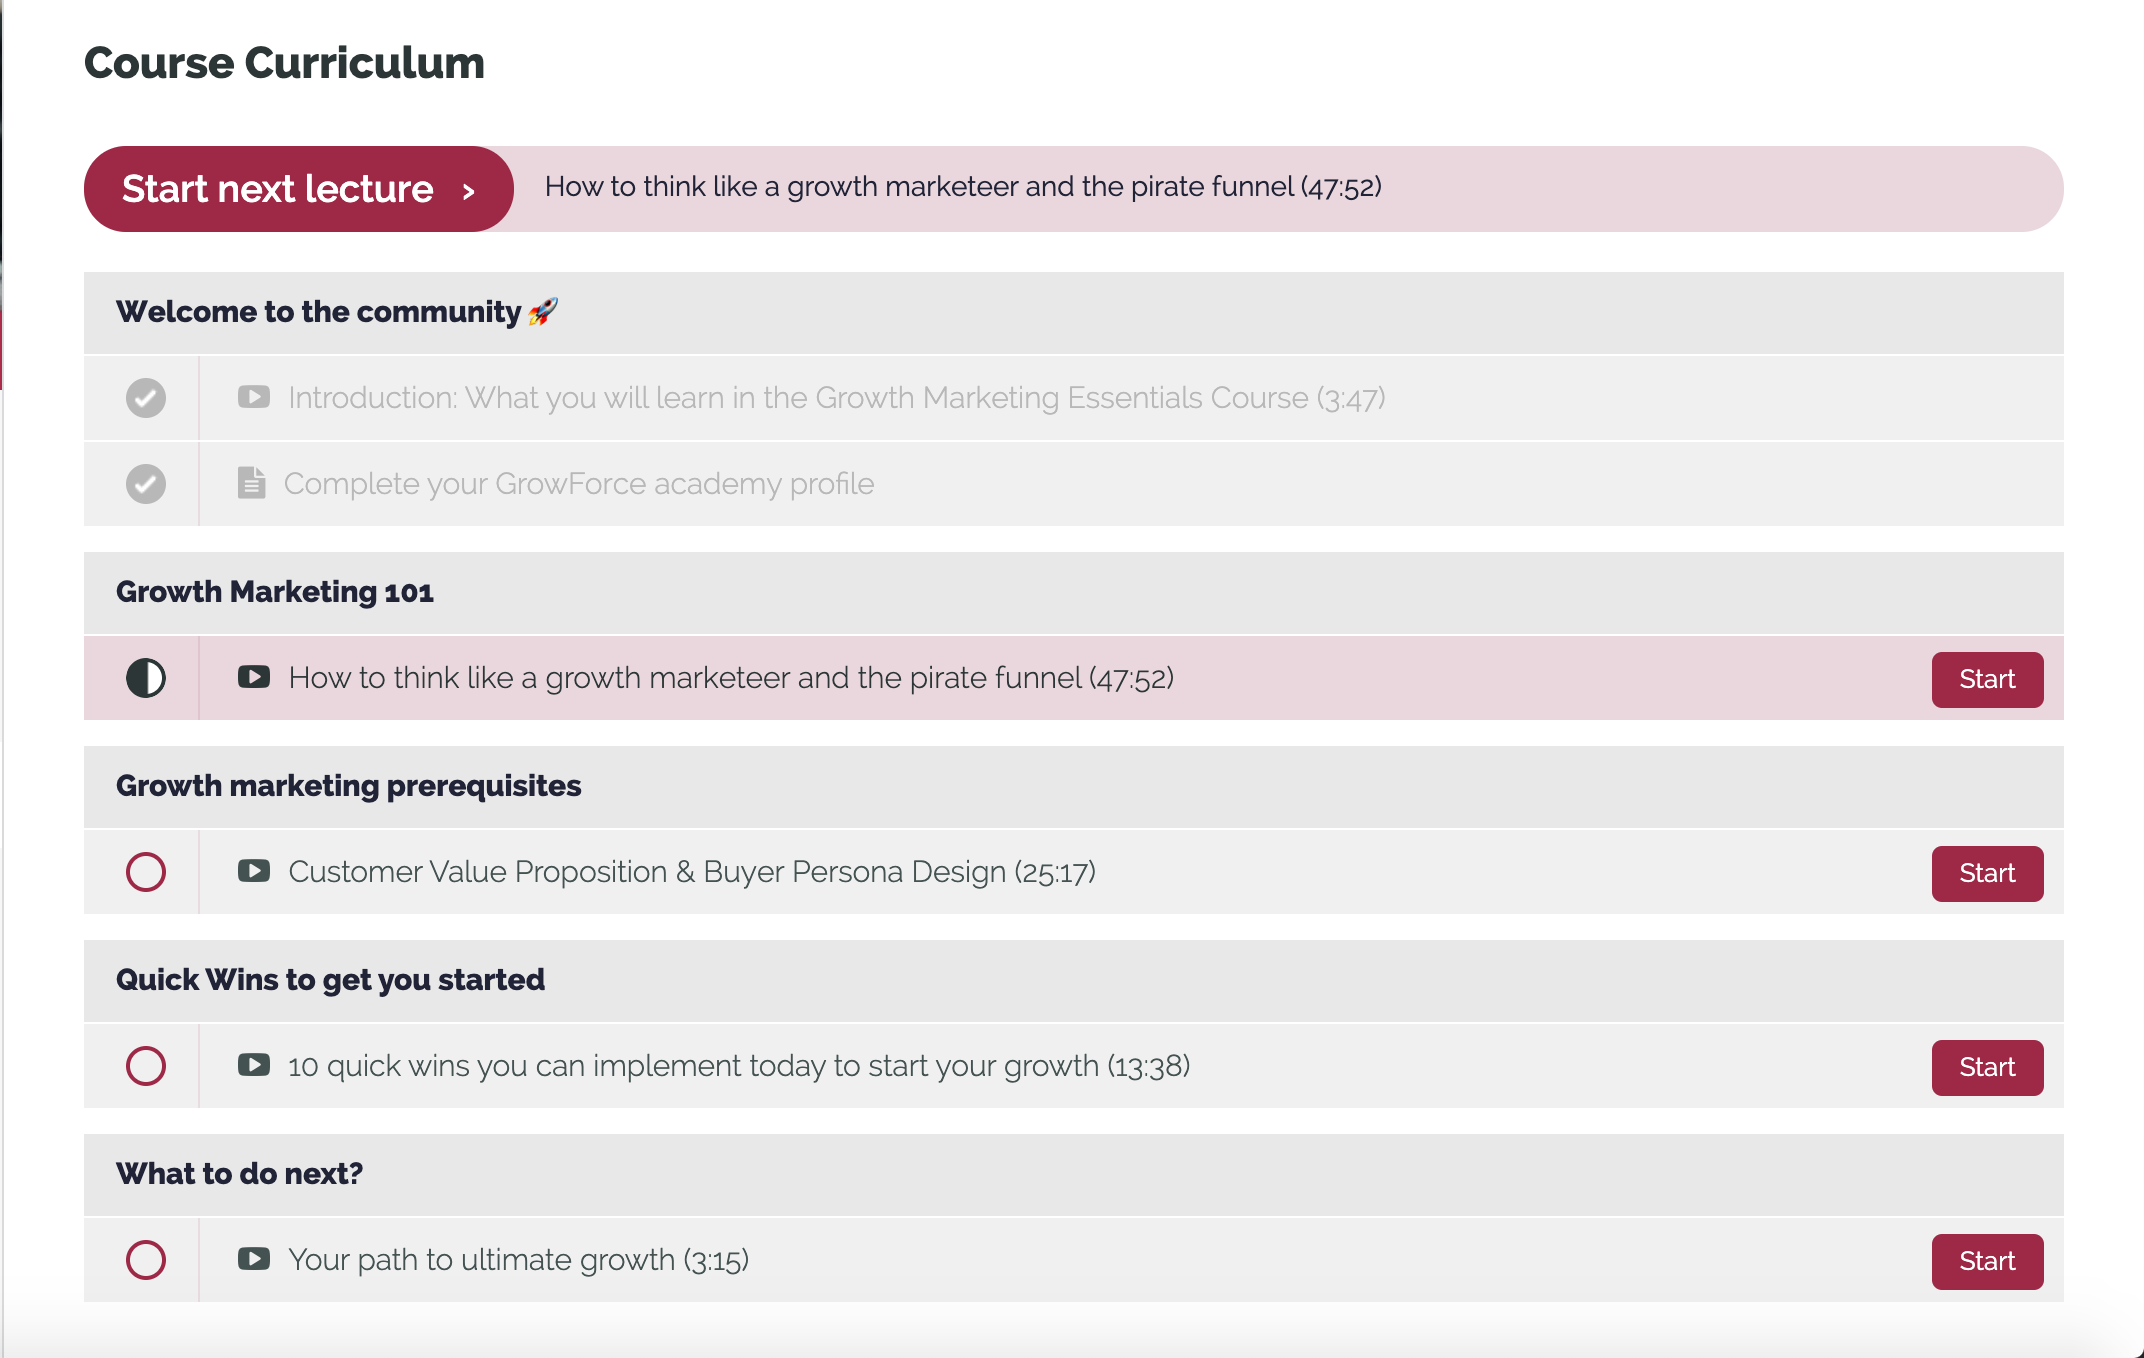Screen dimensions: 2144x1358
Task: Click the completed checkmark on the Introduction lecture
Action: click(x=146, y=397)
